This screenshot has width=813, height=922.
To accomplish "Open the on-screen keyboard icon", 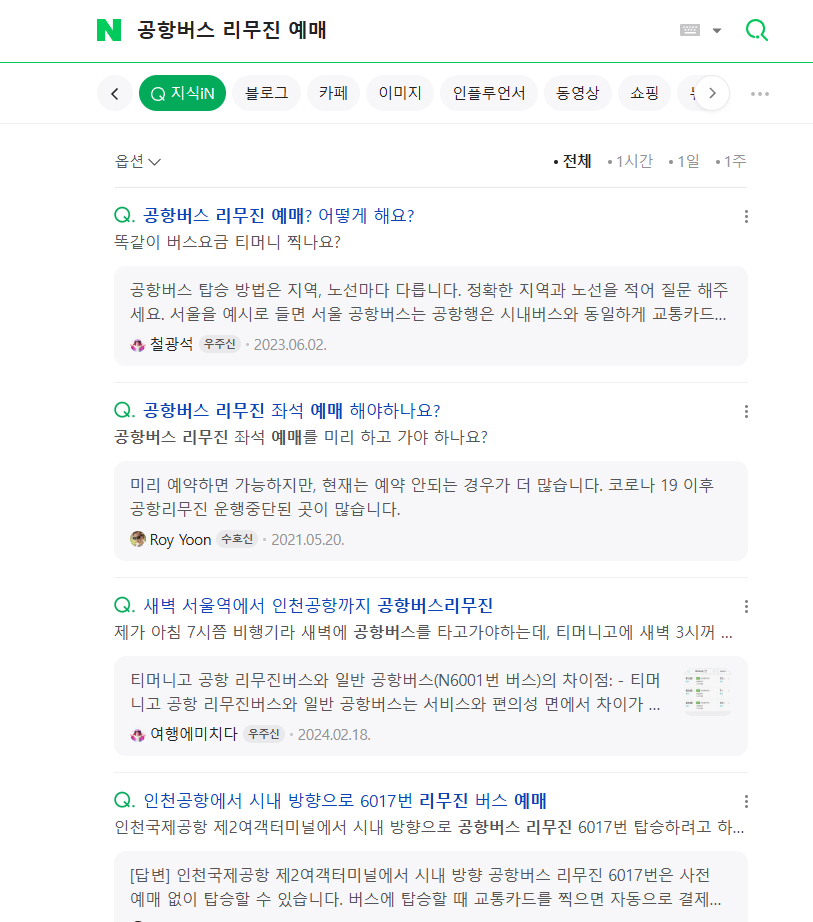I will [690, 30].
